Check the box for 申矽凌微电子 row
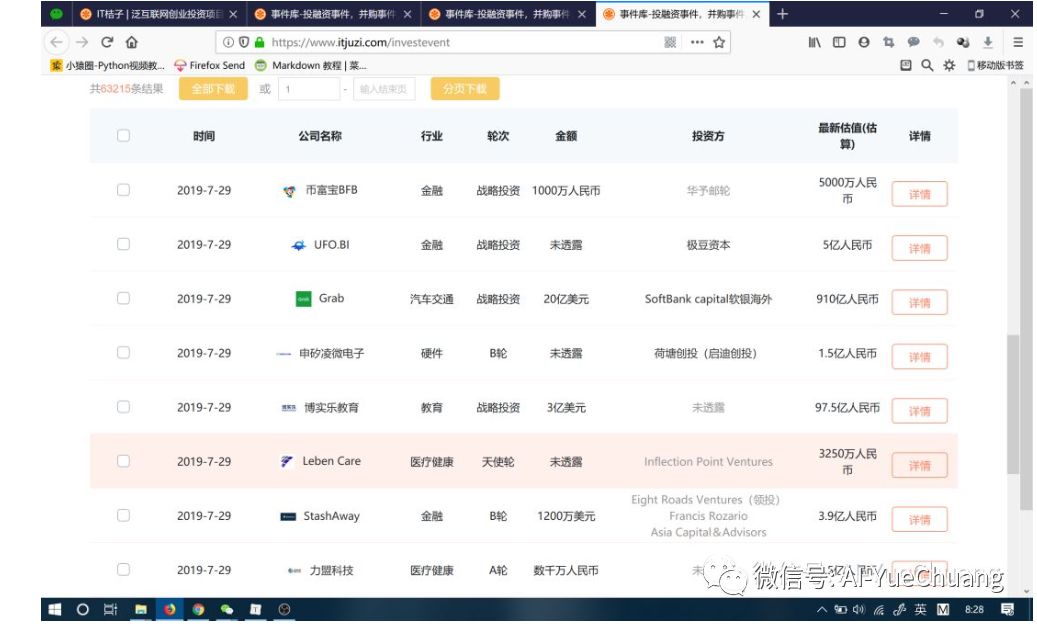The height and width of the screenshot is (626, 1037). tap(123, 352)
